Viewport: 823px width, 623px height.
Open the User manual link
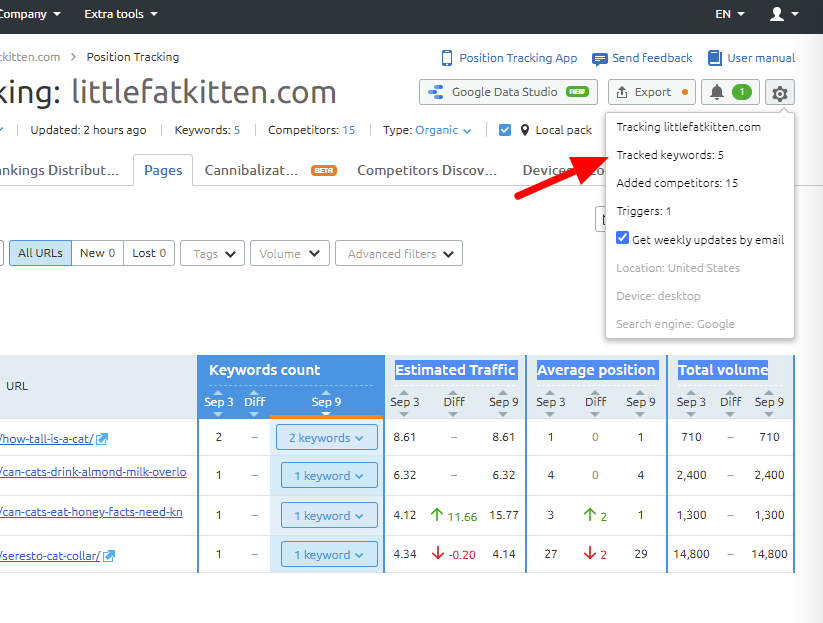coord(761,58)
